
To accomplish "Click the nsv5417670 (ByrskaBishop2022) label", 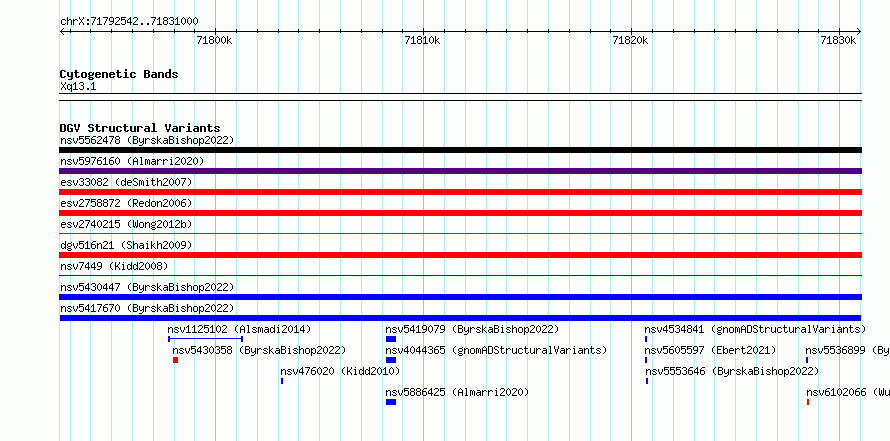I will click(x=147, y=308).
